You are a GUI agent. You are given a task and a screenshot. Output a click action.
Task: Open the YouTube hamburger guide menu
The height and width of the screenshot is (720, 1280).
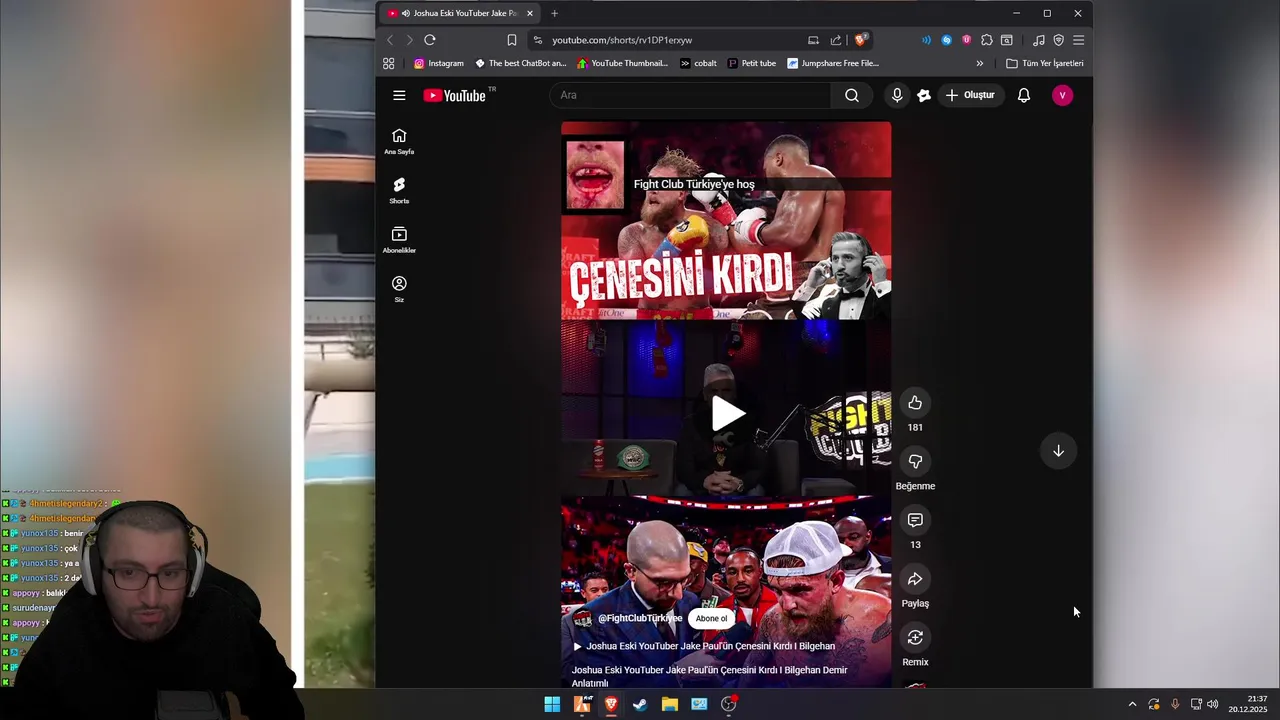(399, 95)
